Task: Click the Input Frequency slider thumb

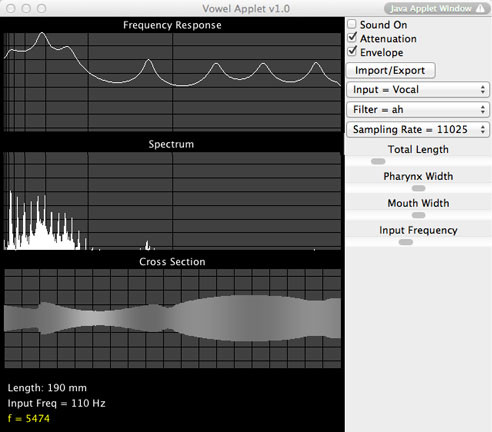Action: pos(406,242)
